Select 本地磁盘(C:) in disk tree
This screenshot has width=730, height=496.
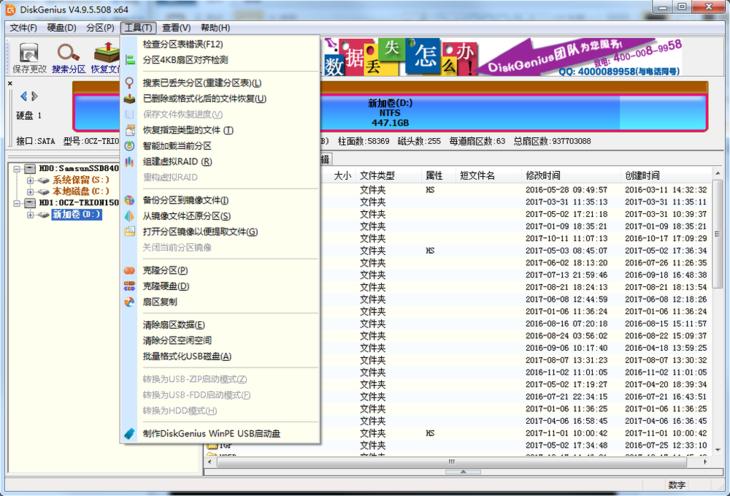click(x=81, y=191)
